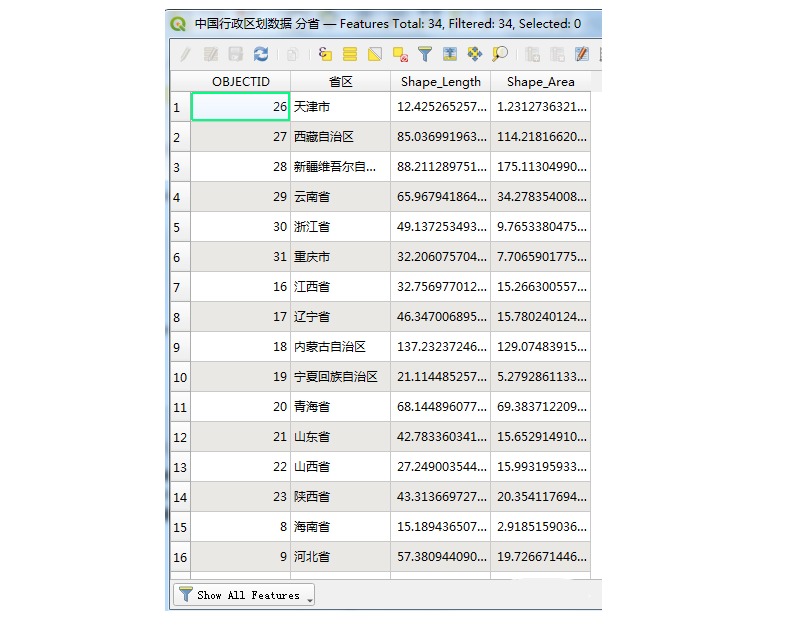Select row header number 10
The width and height of the screenshot is (791, 634).
click(180, 377)
